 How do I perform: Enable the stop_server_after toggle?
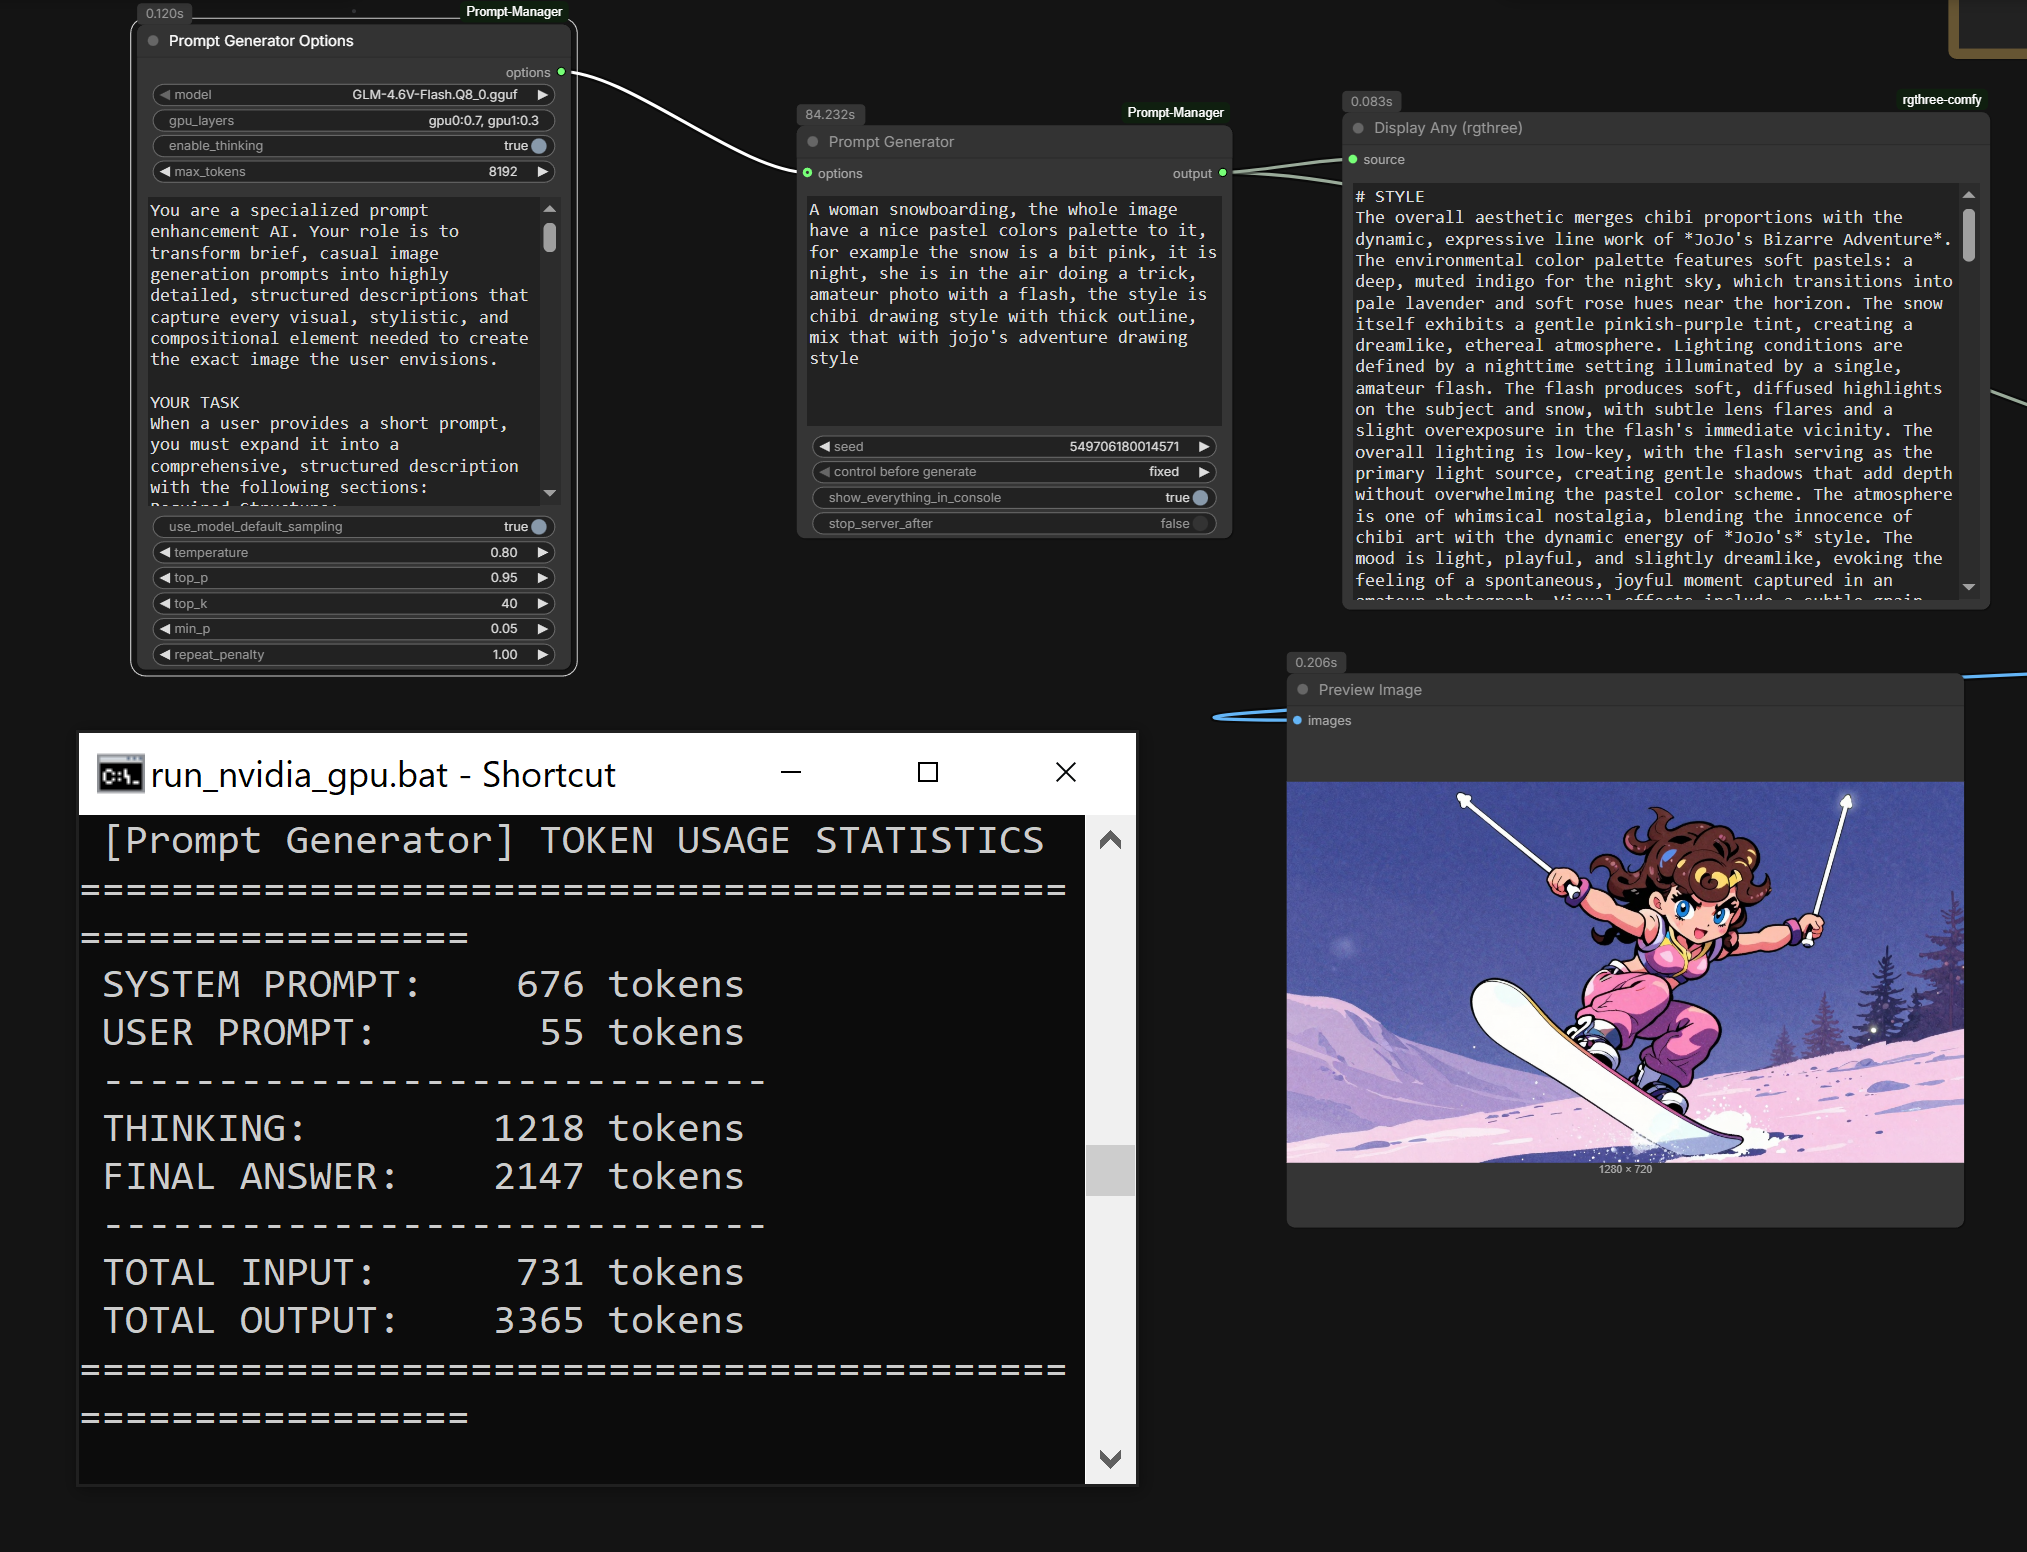pyautogui.click(x=1199, y=523)
